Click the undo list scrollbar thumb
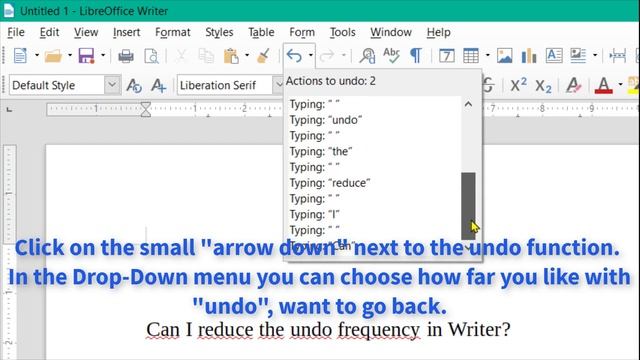 point(468,206)
